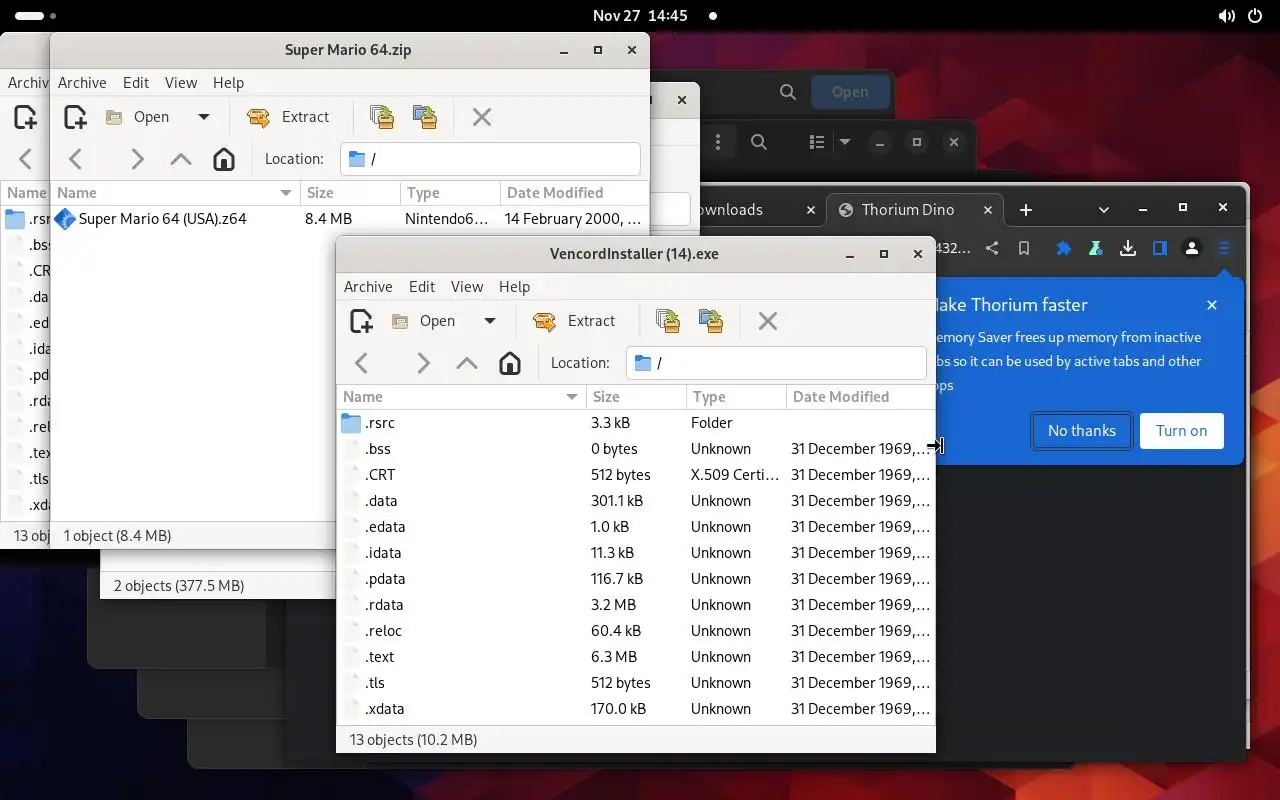Select the .tls file in VencordInstaller list

[636, 683]
